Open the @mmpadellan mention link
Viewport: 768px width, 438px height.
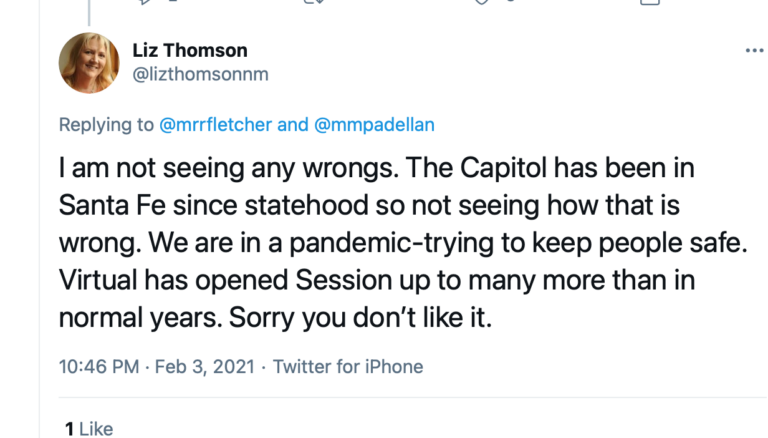point(374,125)
